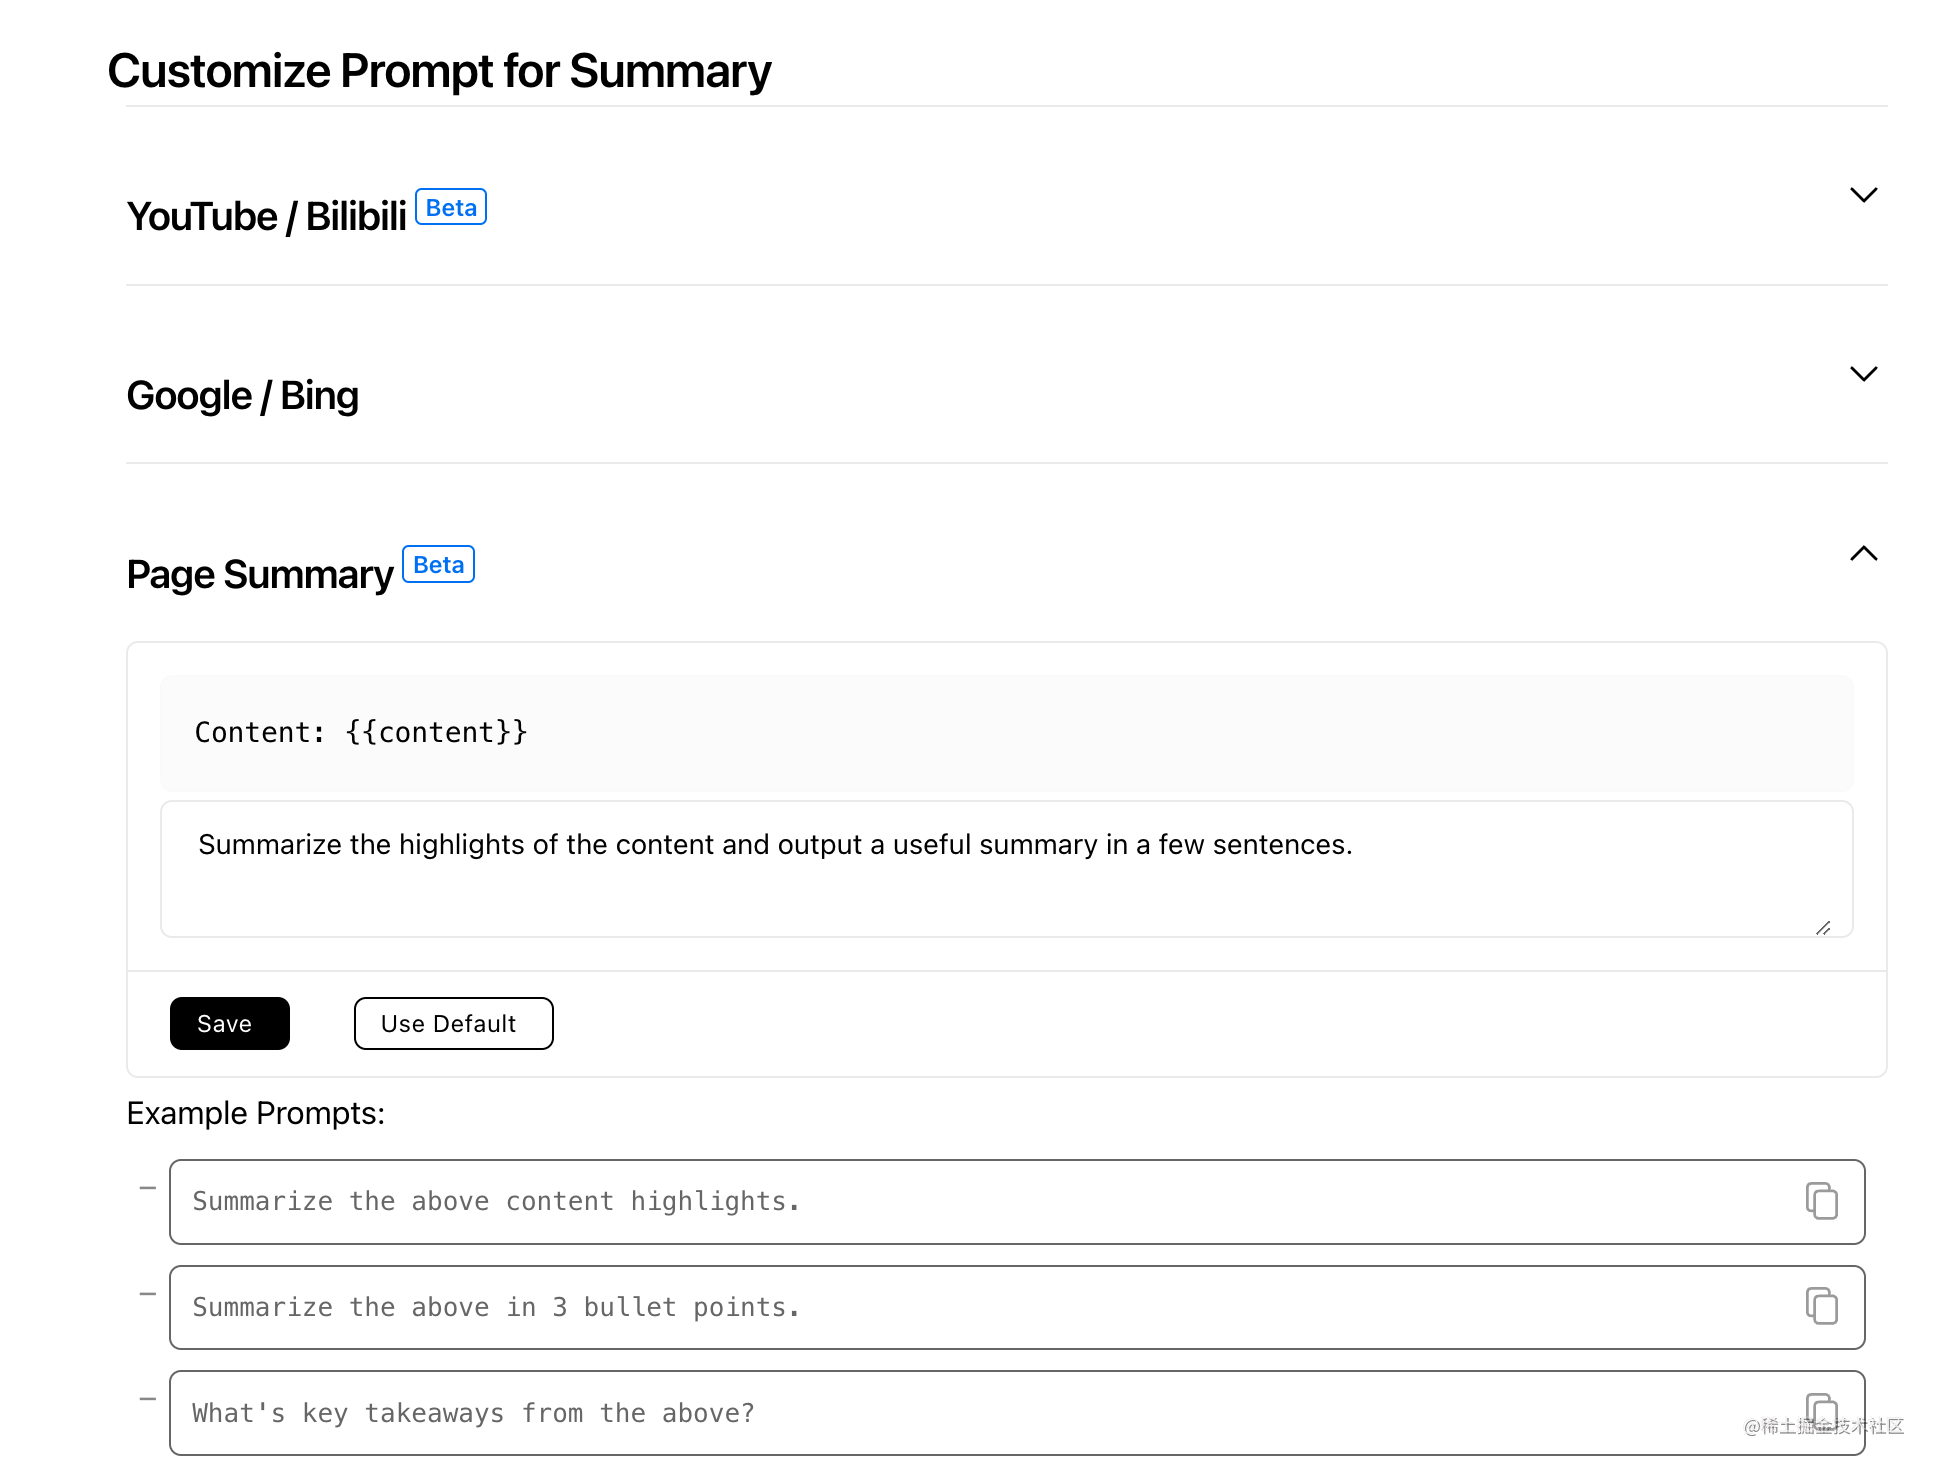This screenshot has height=1472, width=1940.
Task: Copy the 'key takeaways' example prompt
Action: tap(1821, 1411)
